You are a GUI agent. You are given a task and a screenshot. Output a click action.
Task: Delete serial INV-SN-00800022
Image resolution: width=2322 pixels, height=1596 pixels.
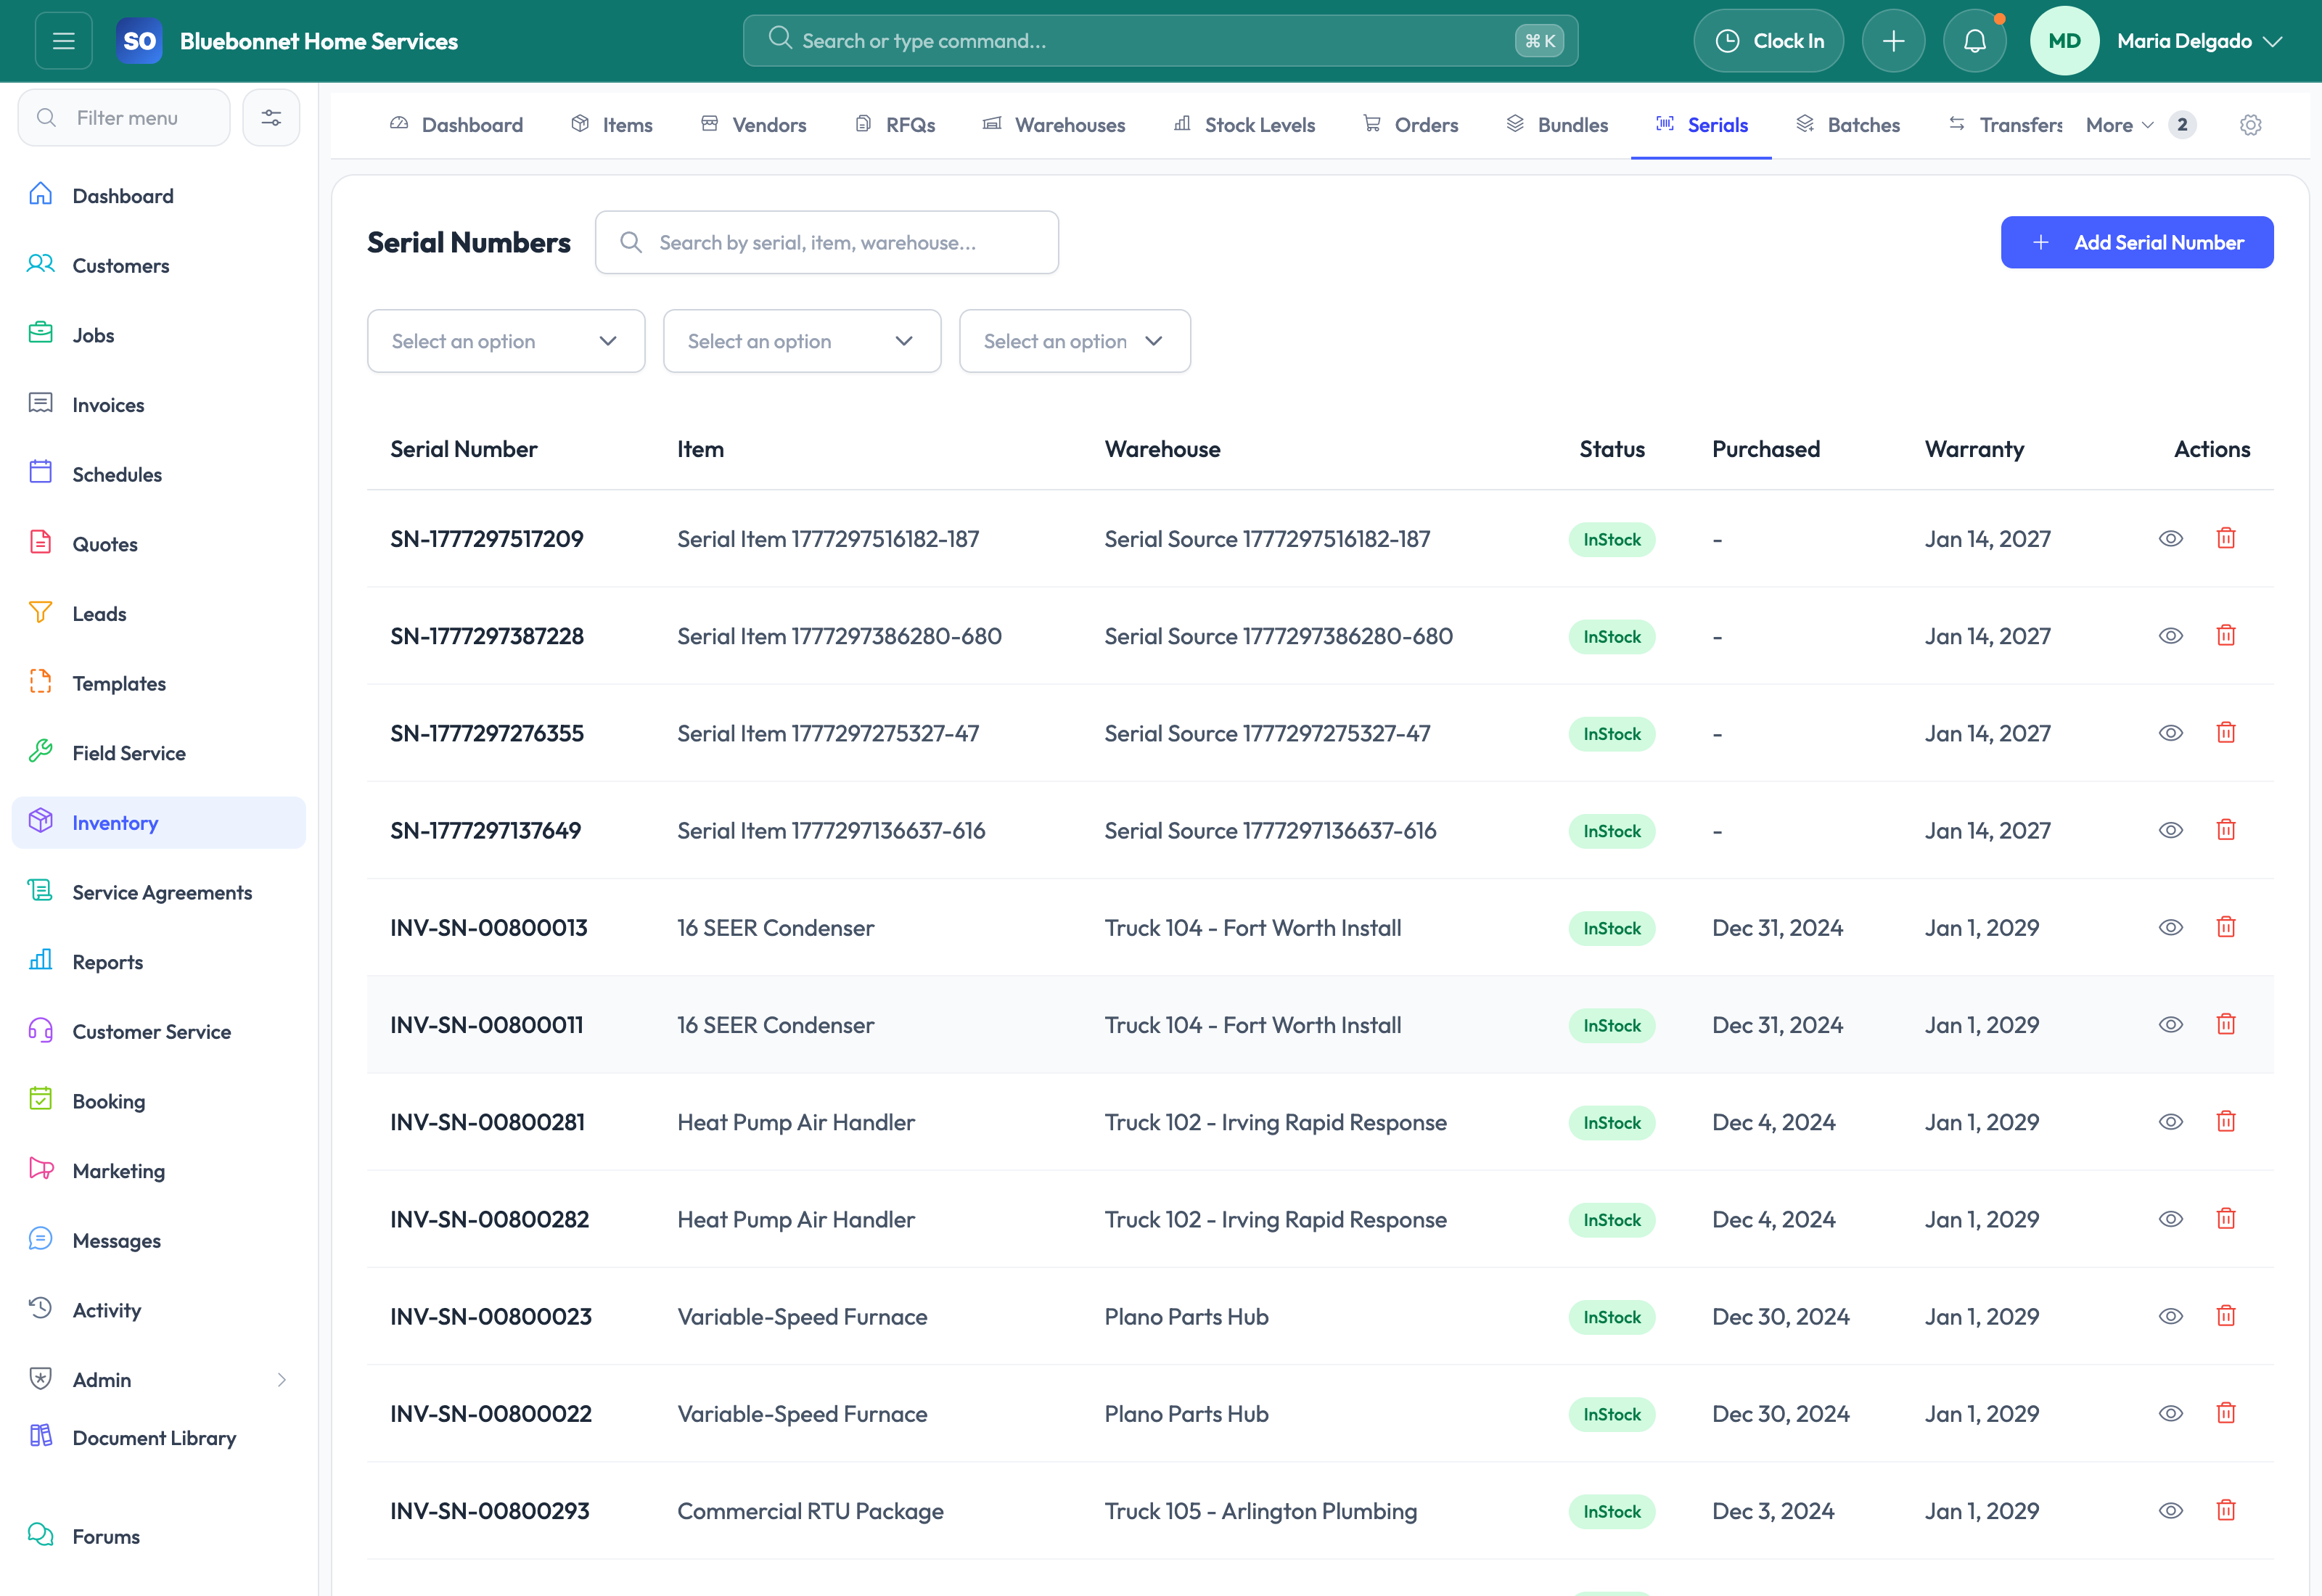(2226, 1413)
